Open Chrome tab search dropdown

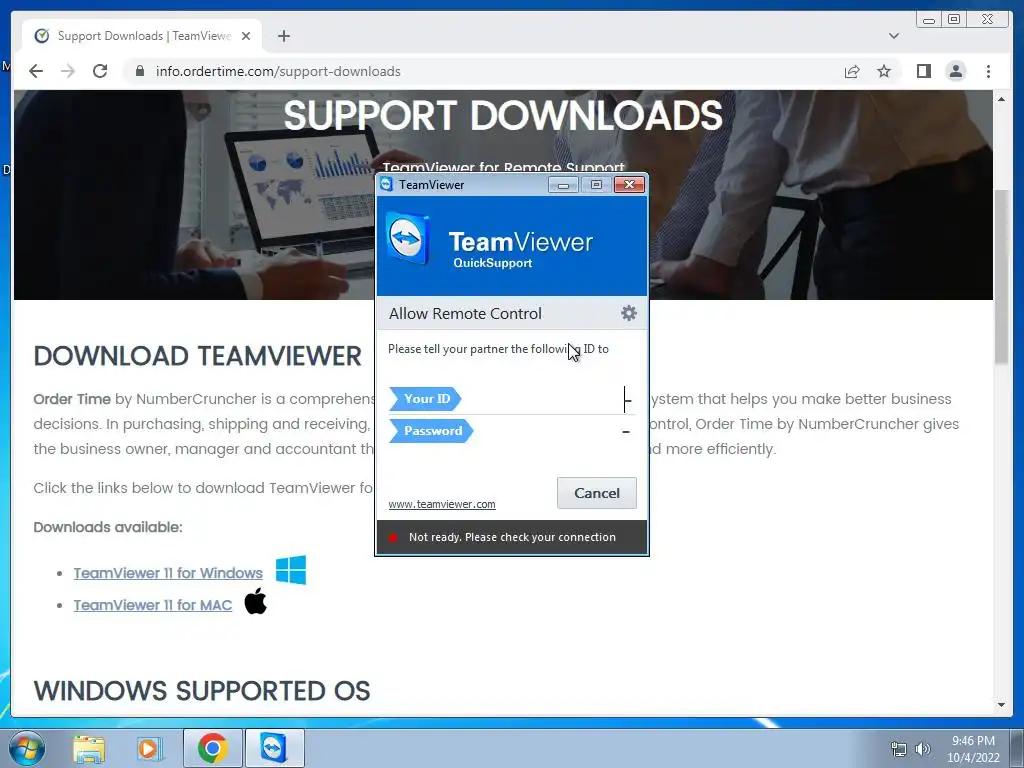tap(893, 36)
